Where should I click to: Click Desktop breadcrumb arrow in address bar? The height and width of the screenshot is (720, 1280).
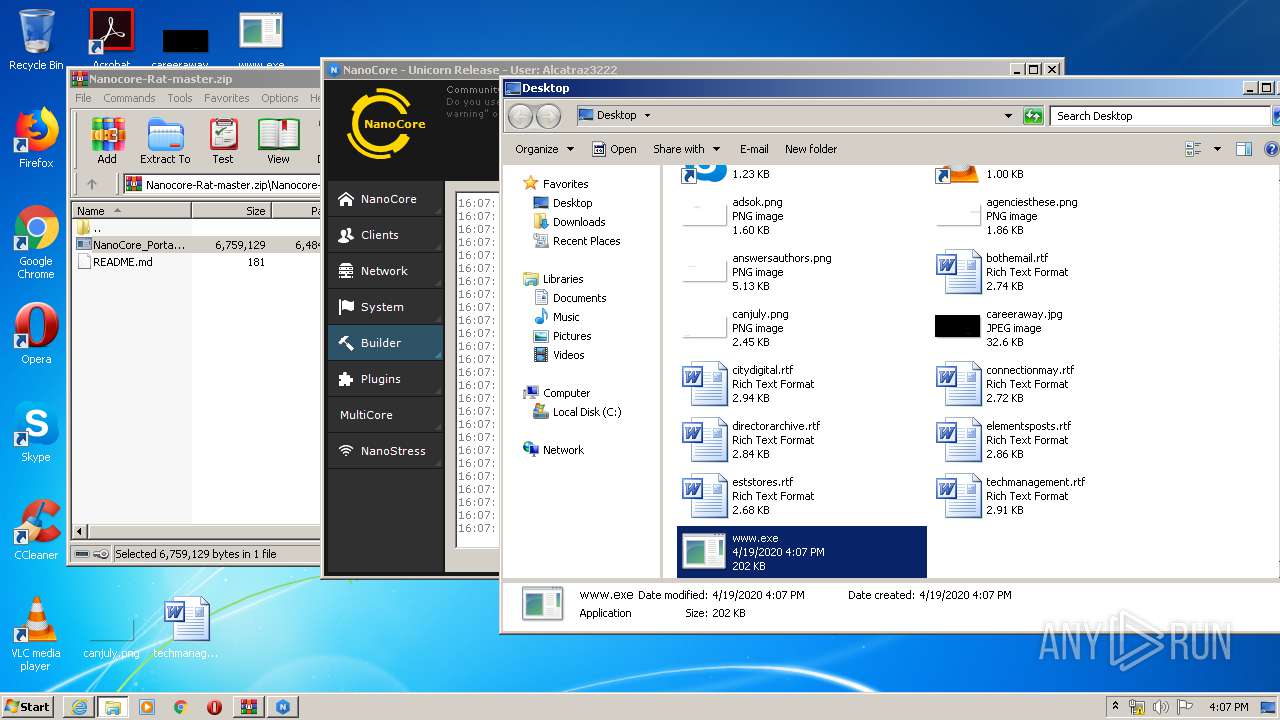click(647, 116)
